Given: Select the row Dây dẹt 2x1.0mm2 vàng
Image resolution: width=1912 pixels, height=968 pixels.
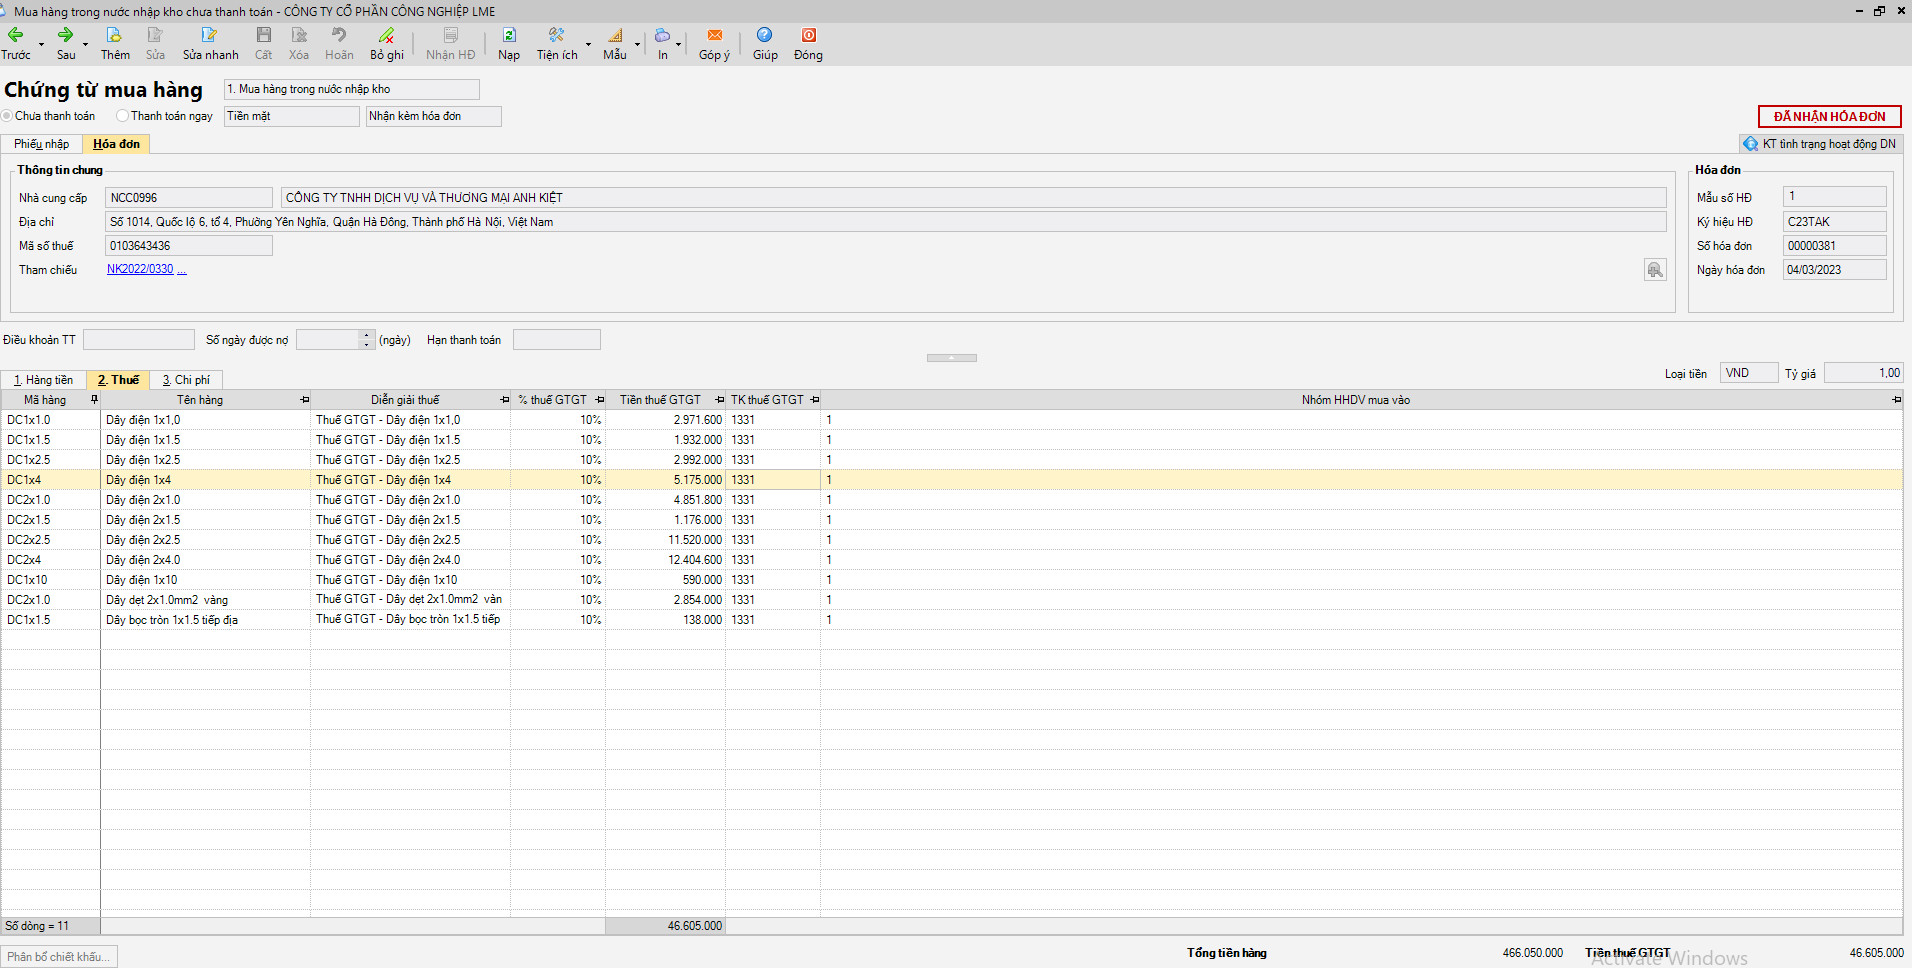Looking at the screenshot, I should 951,600.
